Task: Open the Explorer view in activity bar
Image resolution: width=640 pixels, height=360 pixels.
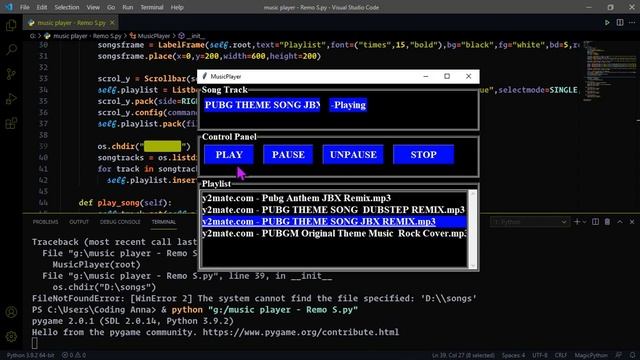Action: pyautogui.click(x=11, y=25)
